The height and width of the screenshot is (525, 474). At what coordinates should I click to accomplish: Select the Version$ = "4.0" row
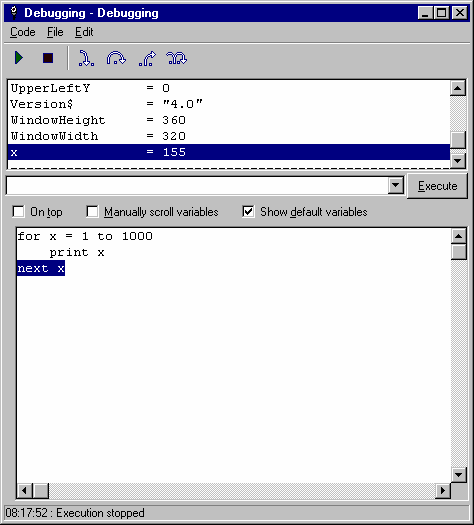click(229, 104)
